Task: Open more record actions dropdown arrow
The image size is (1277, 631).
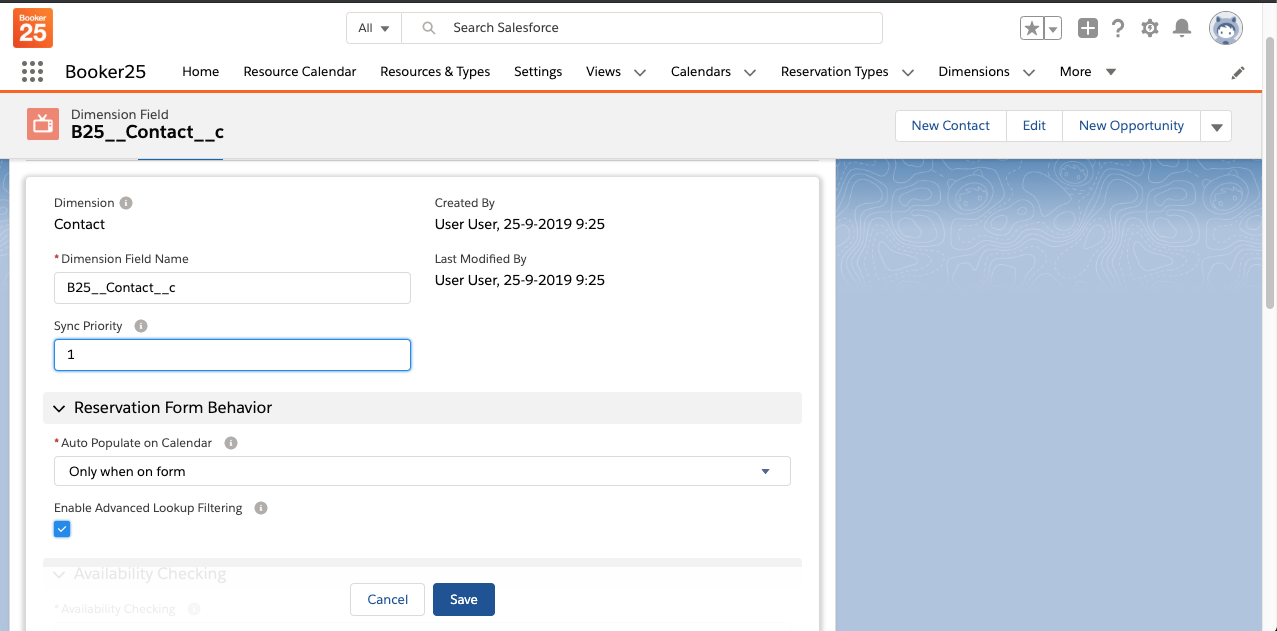Action: [x=1217, y=126]
